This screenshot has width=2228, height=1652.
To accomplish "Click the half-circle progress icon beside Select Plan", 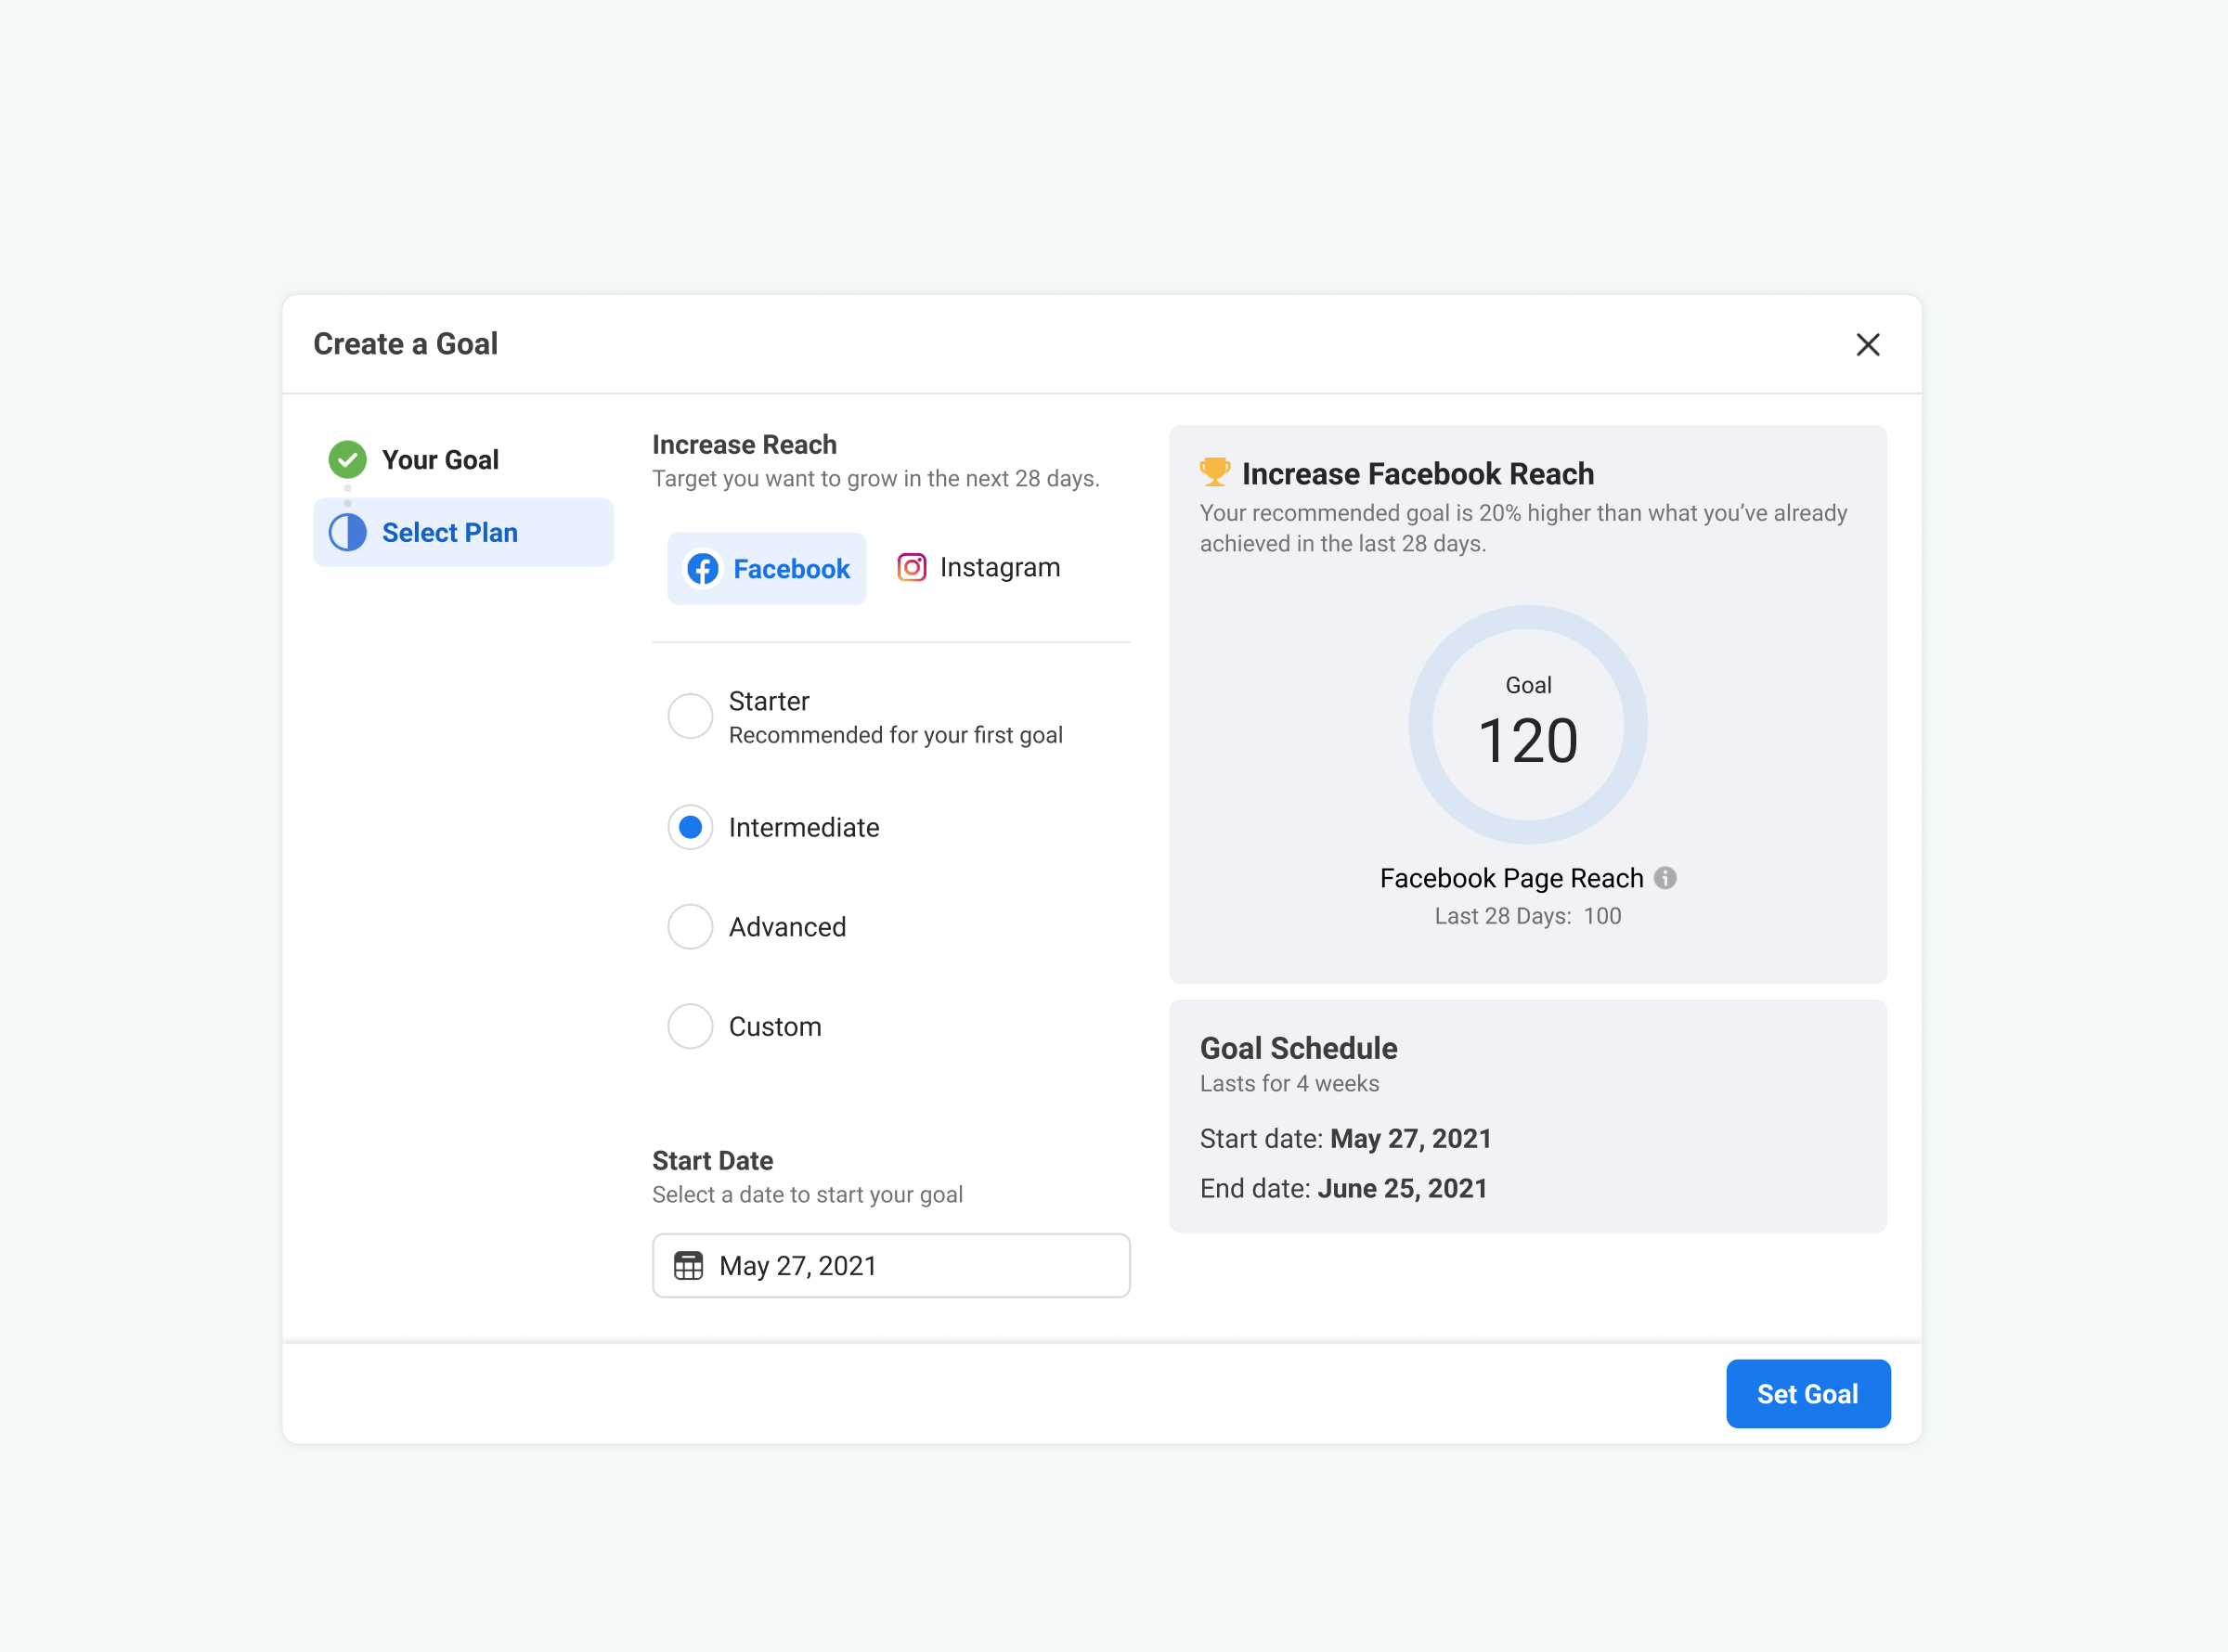I will [347, 532].
